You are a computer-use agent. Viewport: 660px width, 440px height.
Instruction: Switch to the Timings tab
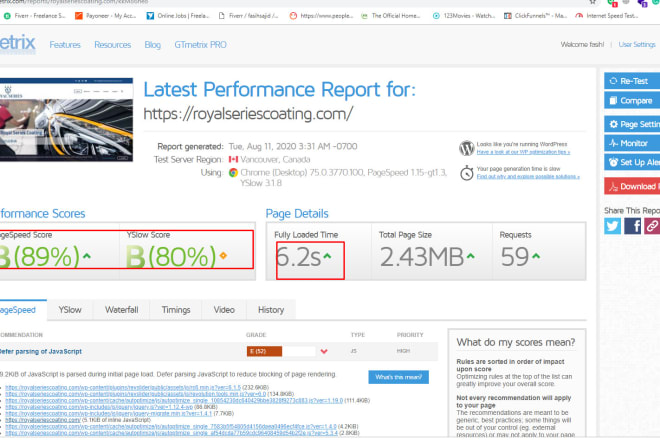coord(176,310)
